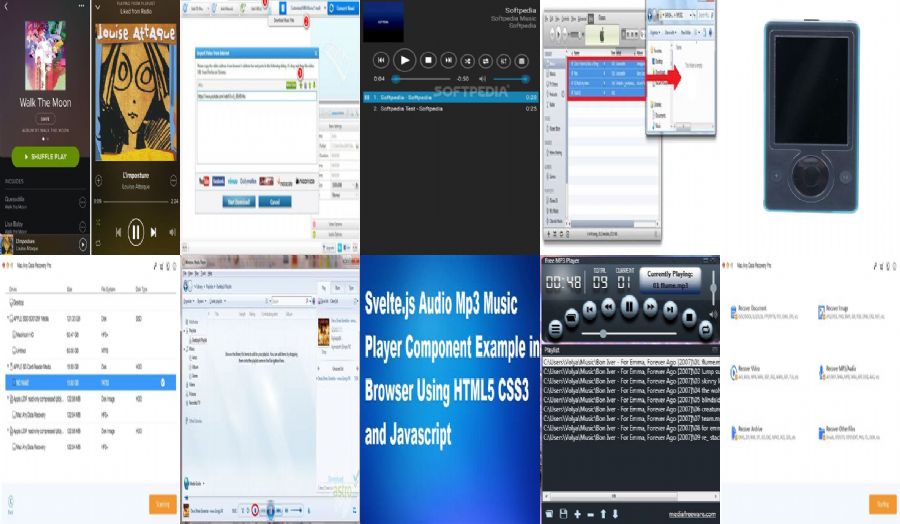Viewport: 900px width, 524px height.
Task: Click the Stop button in Softpedia player
Action: point(428,60)
